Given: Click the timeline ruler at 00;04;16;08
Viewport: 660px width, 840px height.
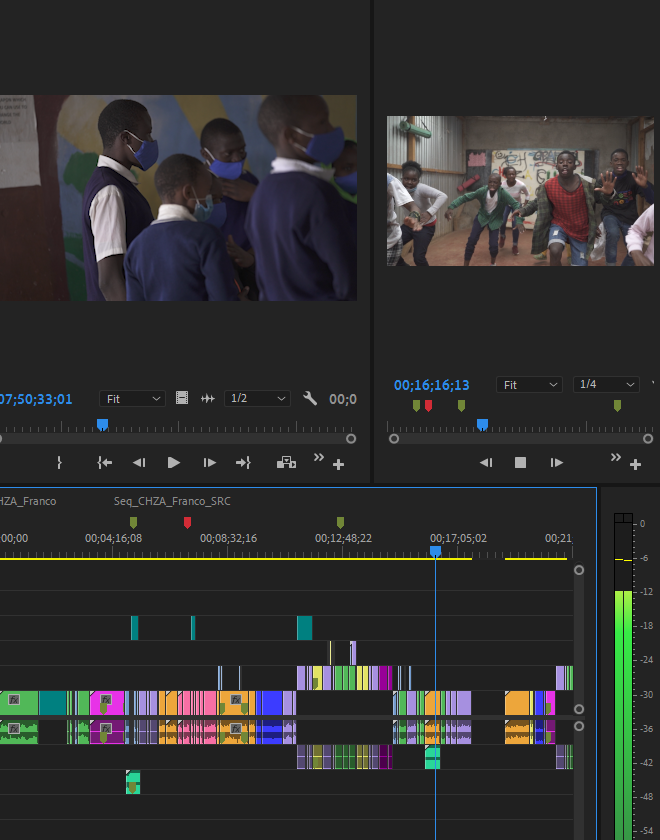Looking at the screenshot, I should [x=114, y=538].
